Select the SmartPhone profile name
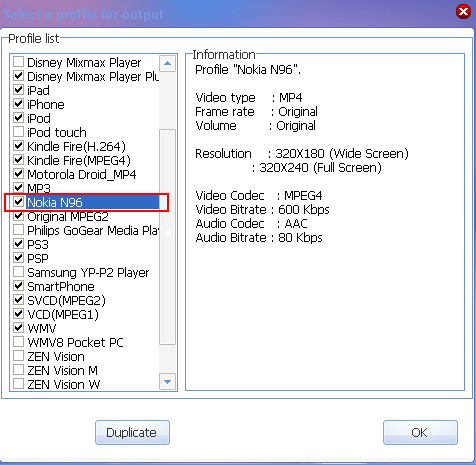 pyautogui.click(x=61, y=287)
